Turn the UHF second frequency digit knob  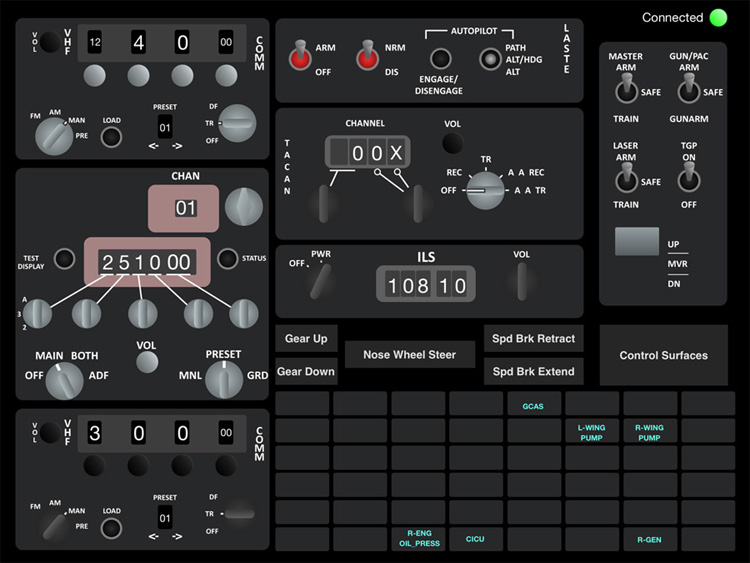tap(87, 314)
